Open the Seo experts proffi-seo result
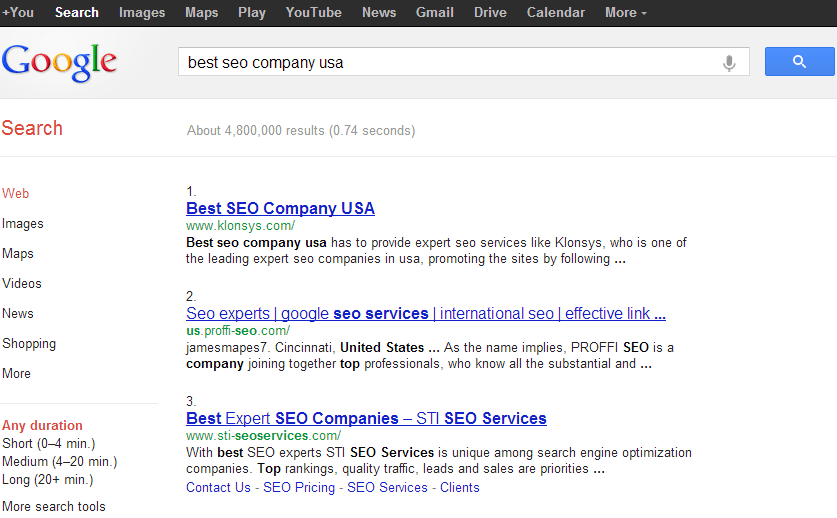 click(426, 313)
